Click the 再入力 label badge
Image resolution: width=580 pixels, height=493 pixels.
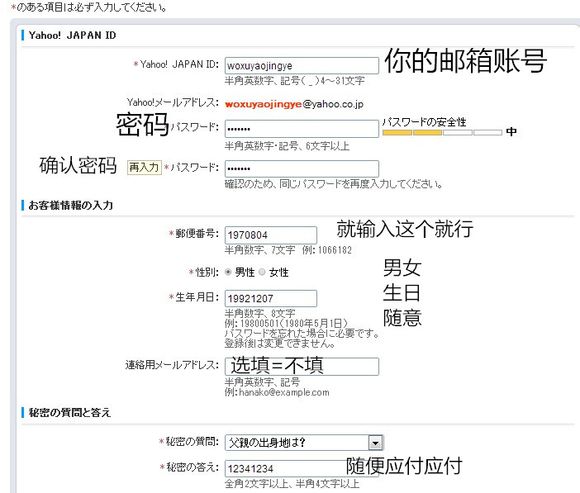coord(144,168)
